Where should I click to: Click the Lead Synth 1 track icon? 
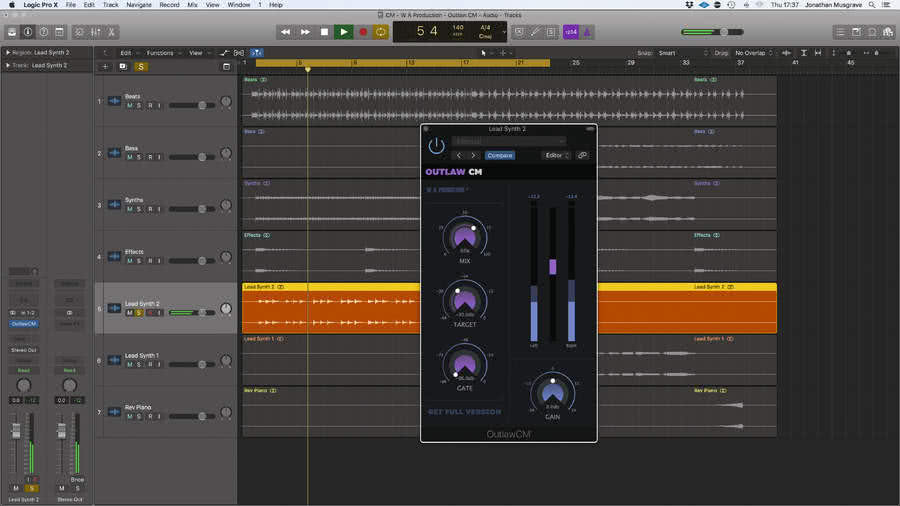114,360
